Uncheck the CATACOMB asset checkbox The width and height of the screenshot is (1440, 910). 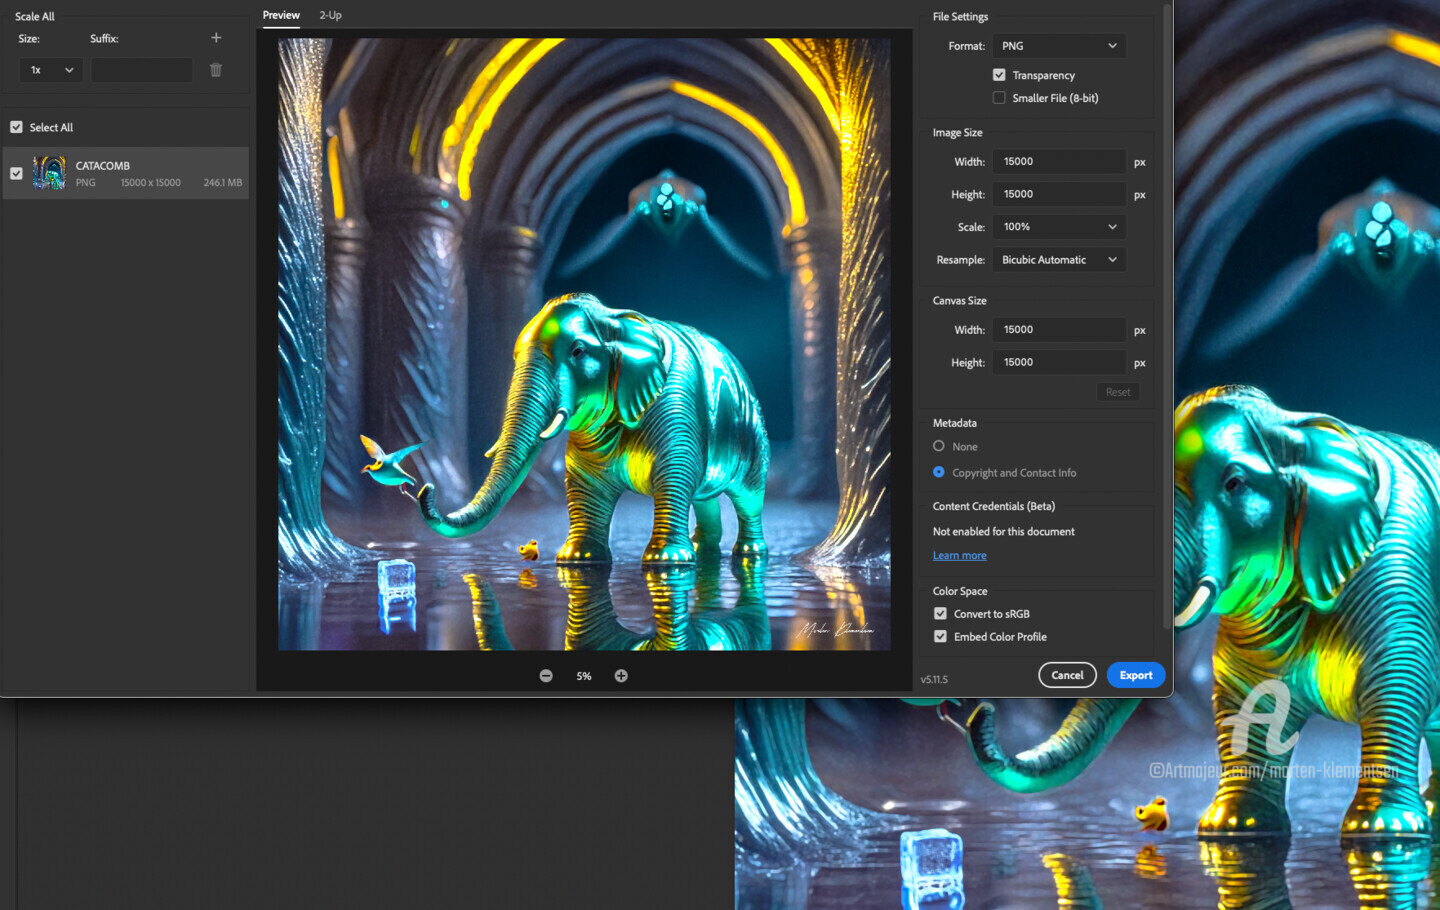[x=16, y=173]
